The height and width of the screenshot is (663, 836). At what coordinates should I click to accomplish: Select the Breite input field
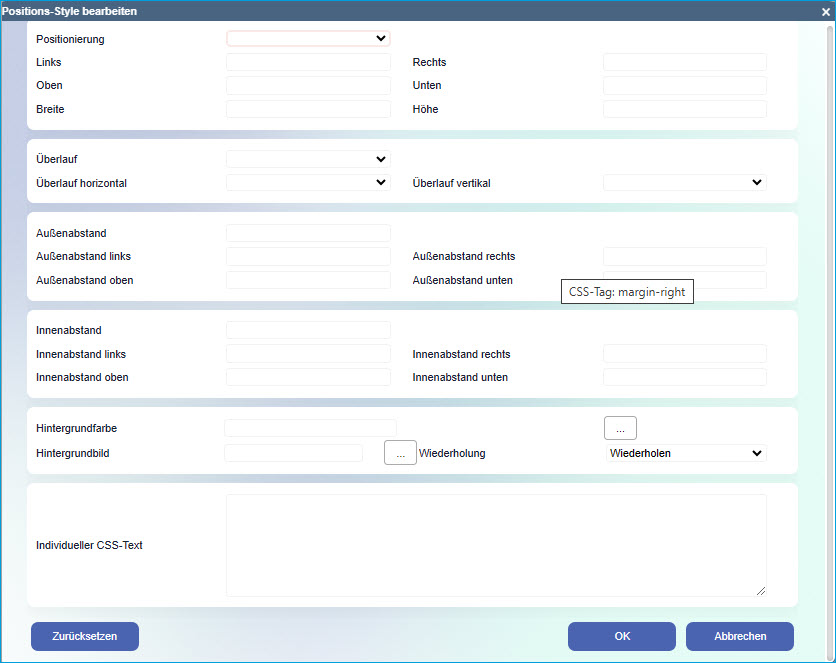pos(308,109)
